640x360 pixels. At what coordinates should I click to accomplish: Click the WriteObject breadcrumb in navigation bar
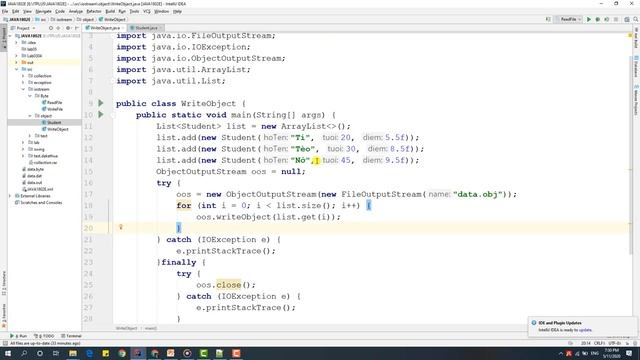click(112, 19)
